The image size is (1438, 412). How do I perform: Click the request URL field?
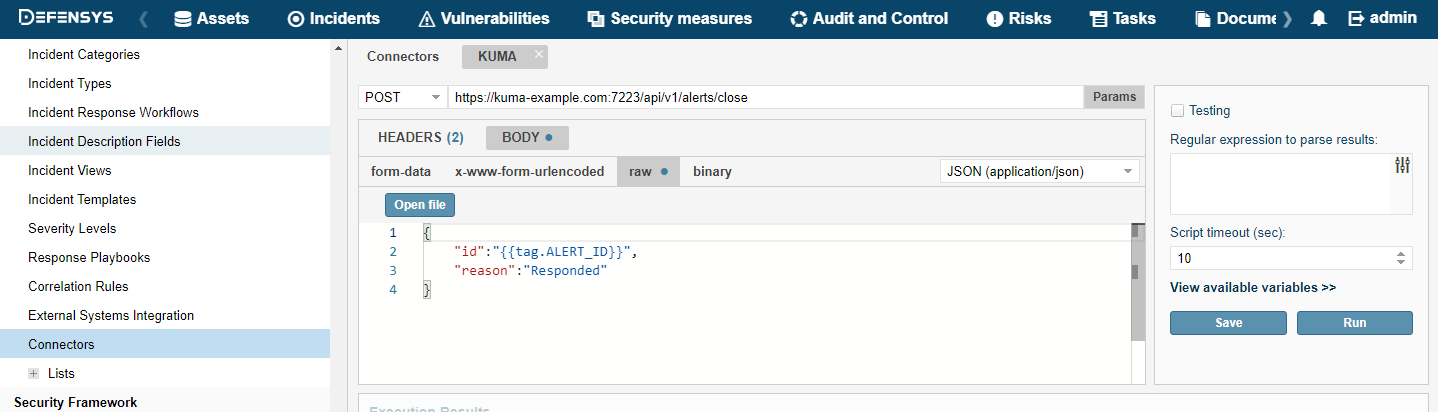point(764,97)
